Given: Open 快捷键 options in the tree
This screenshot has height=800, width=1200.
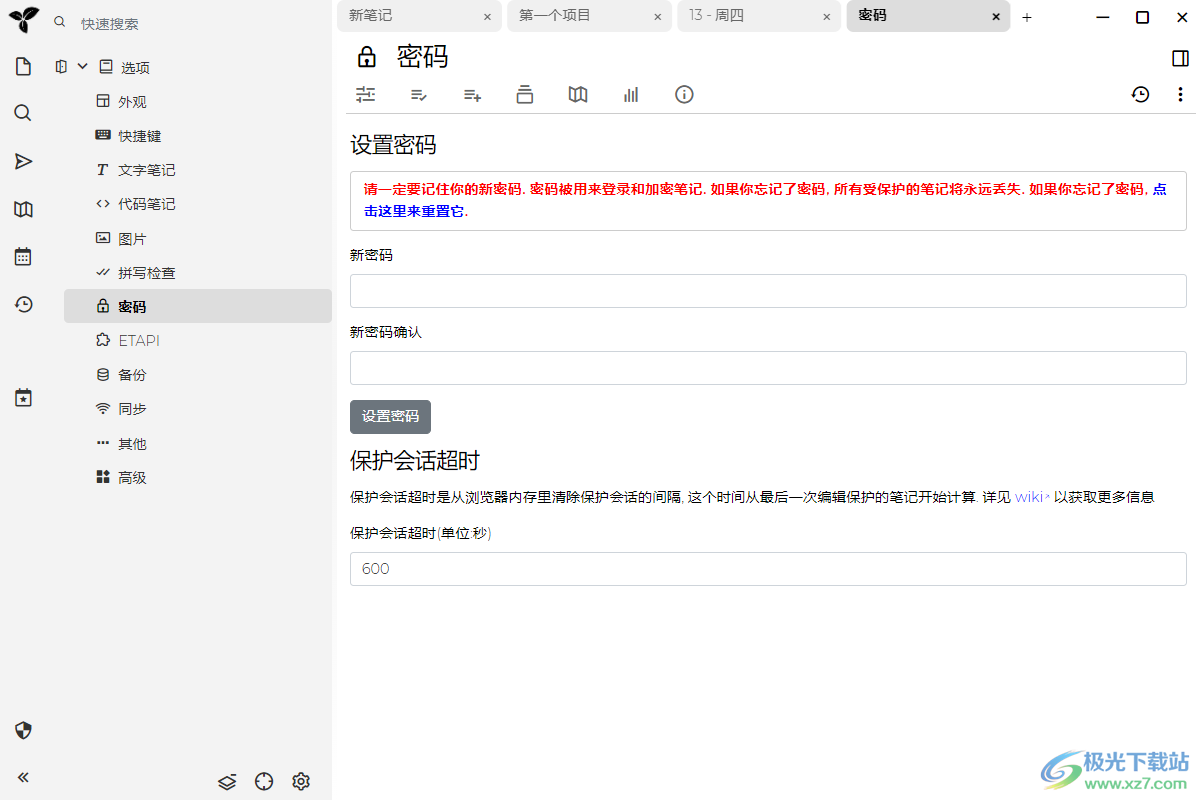Looking at the screenshot, I should (x=140, y=135).
